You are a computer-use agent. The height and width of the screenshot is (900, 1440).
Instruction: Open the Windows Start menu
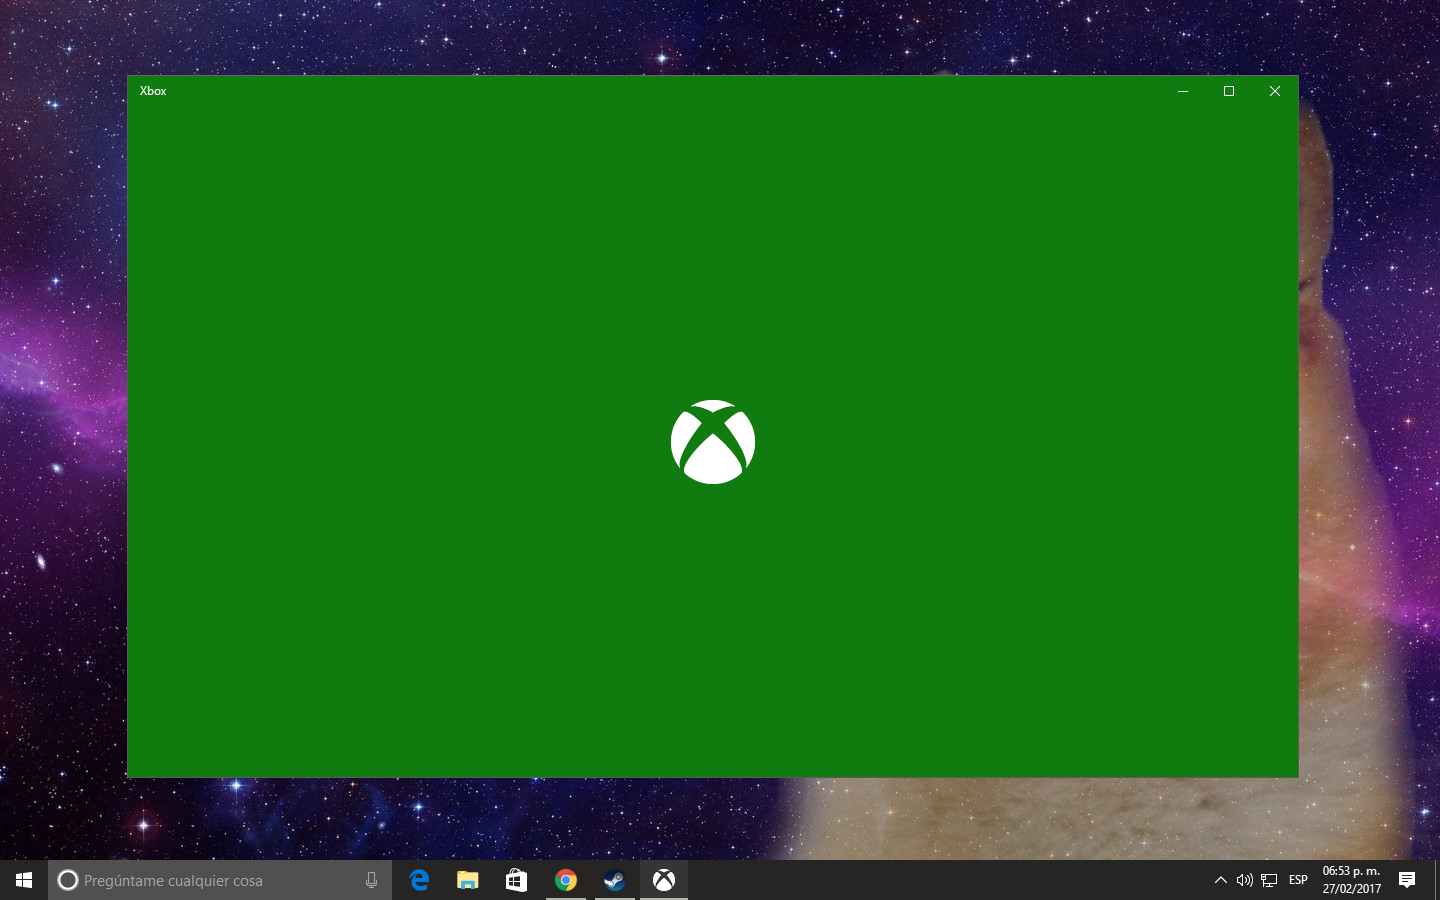tap(24, 880)
